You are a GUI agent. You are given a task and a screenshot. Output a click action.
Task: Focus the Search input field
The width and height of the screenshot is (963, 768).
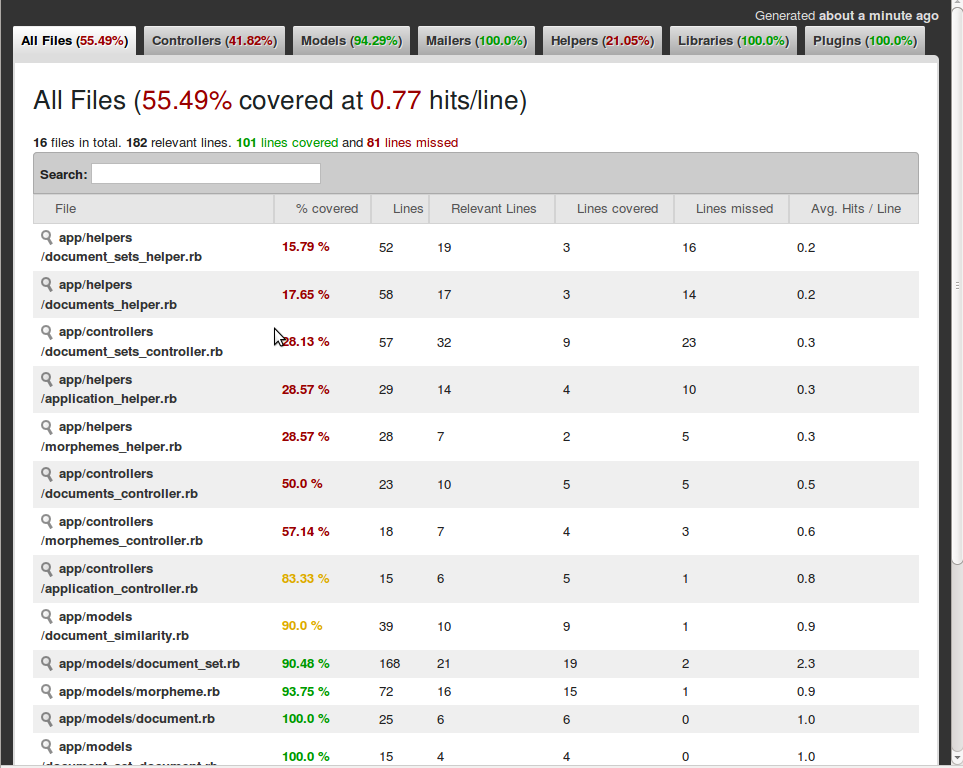pos(206,174)
